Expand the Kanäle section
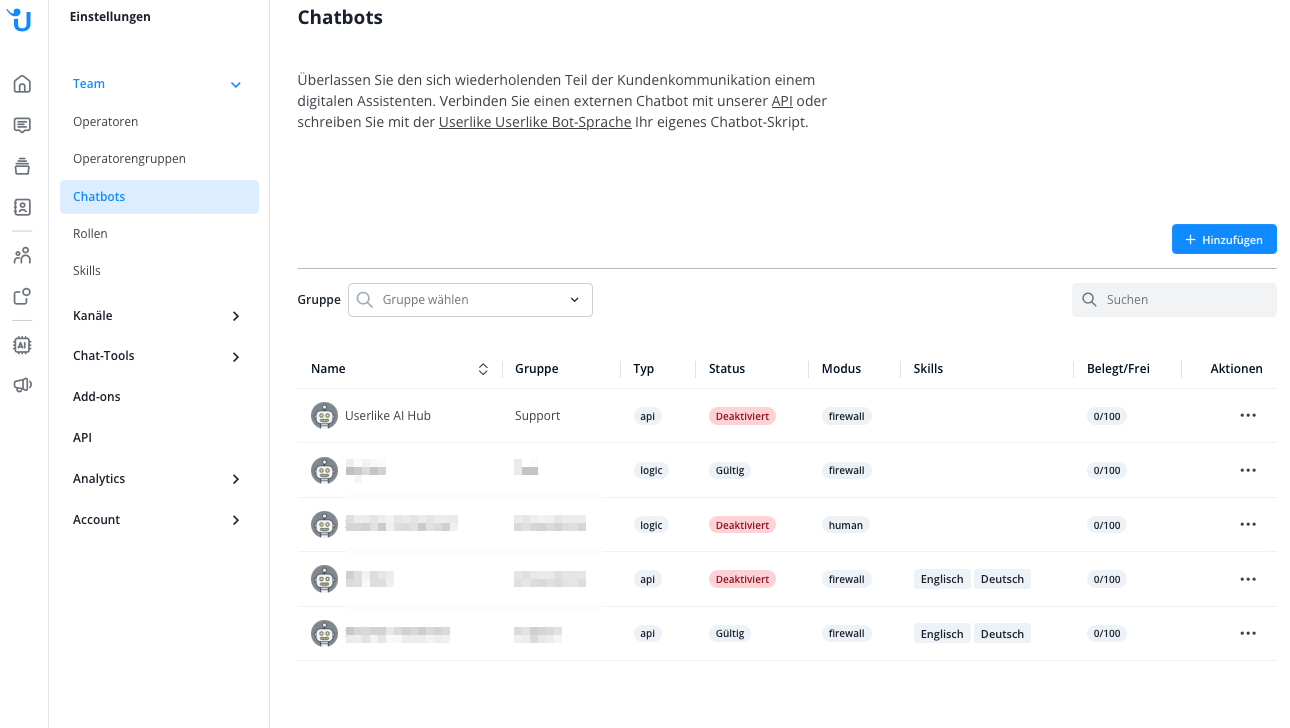This screenshot has width=1290, height=728. [236, 316]
